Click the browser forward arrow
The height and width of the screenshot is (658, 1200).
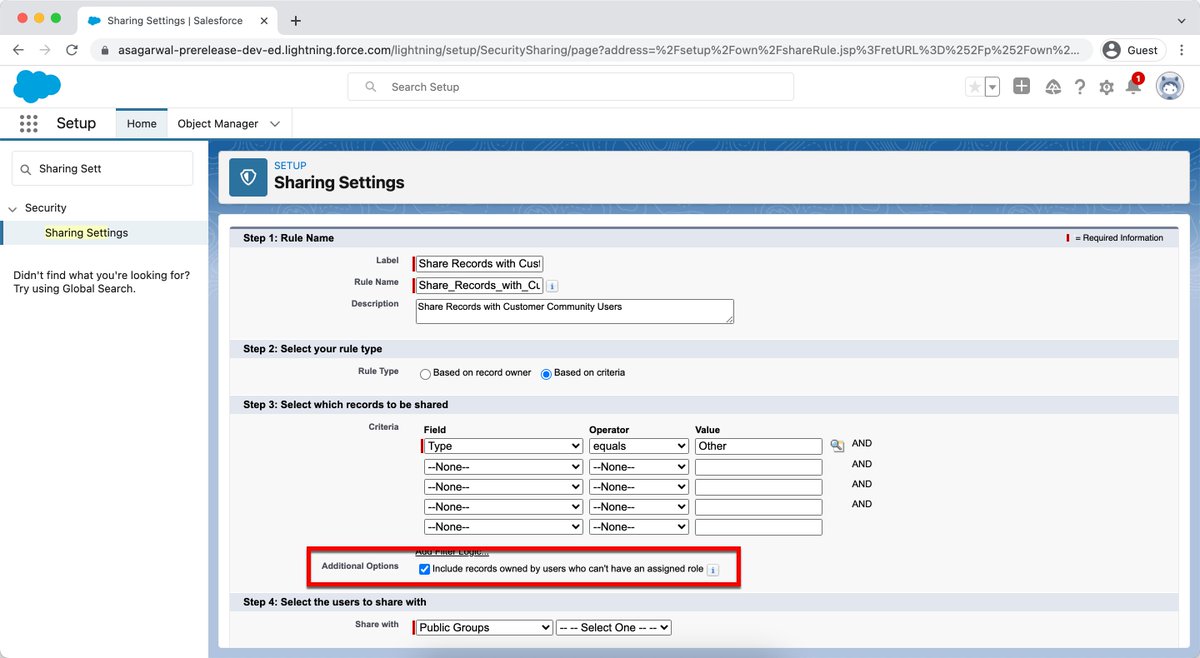(x=45, y=50)
